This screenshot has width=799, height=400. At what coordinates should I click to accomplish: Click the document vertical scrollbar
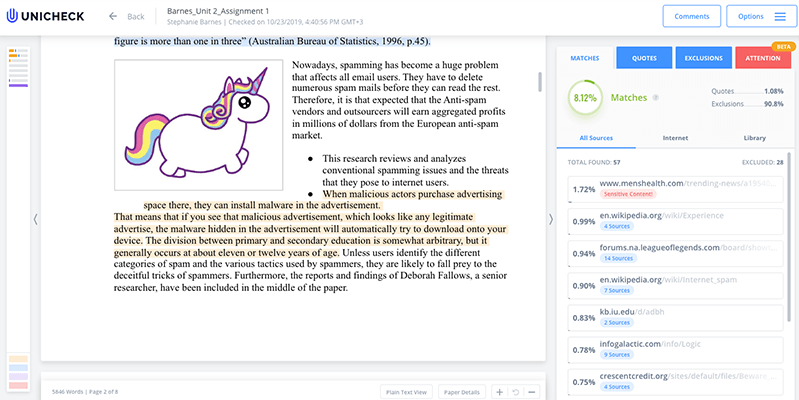coord(540,82)
